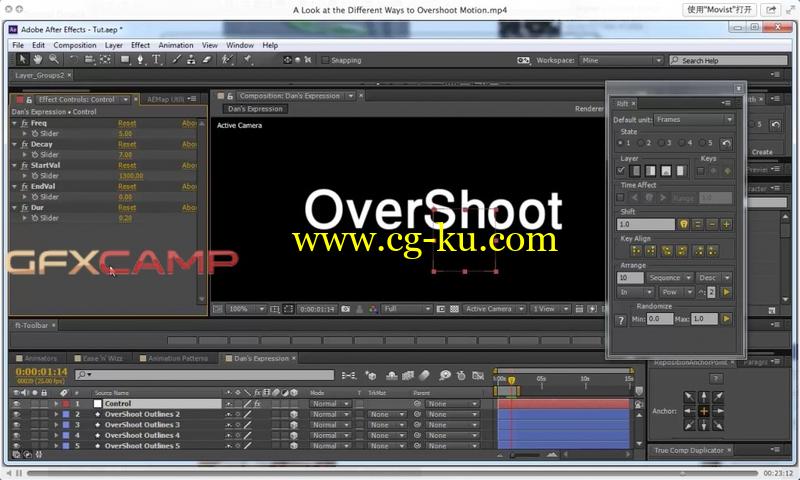This screenshot has width=800, height=480.
Task: Click the Rift question mark help button
Action: (x=621, y=320)
